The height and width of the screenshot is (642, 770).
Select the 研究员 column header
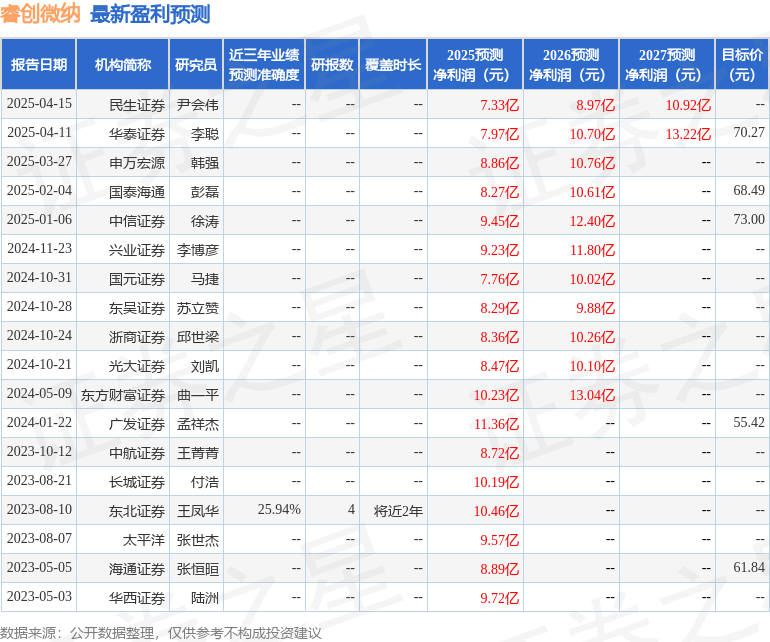[196, 64]
